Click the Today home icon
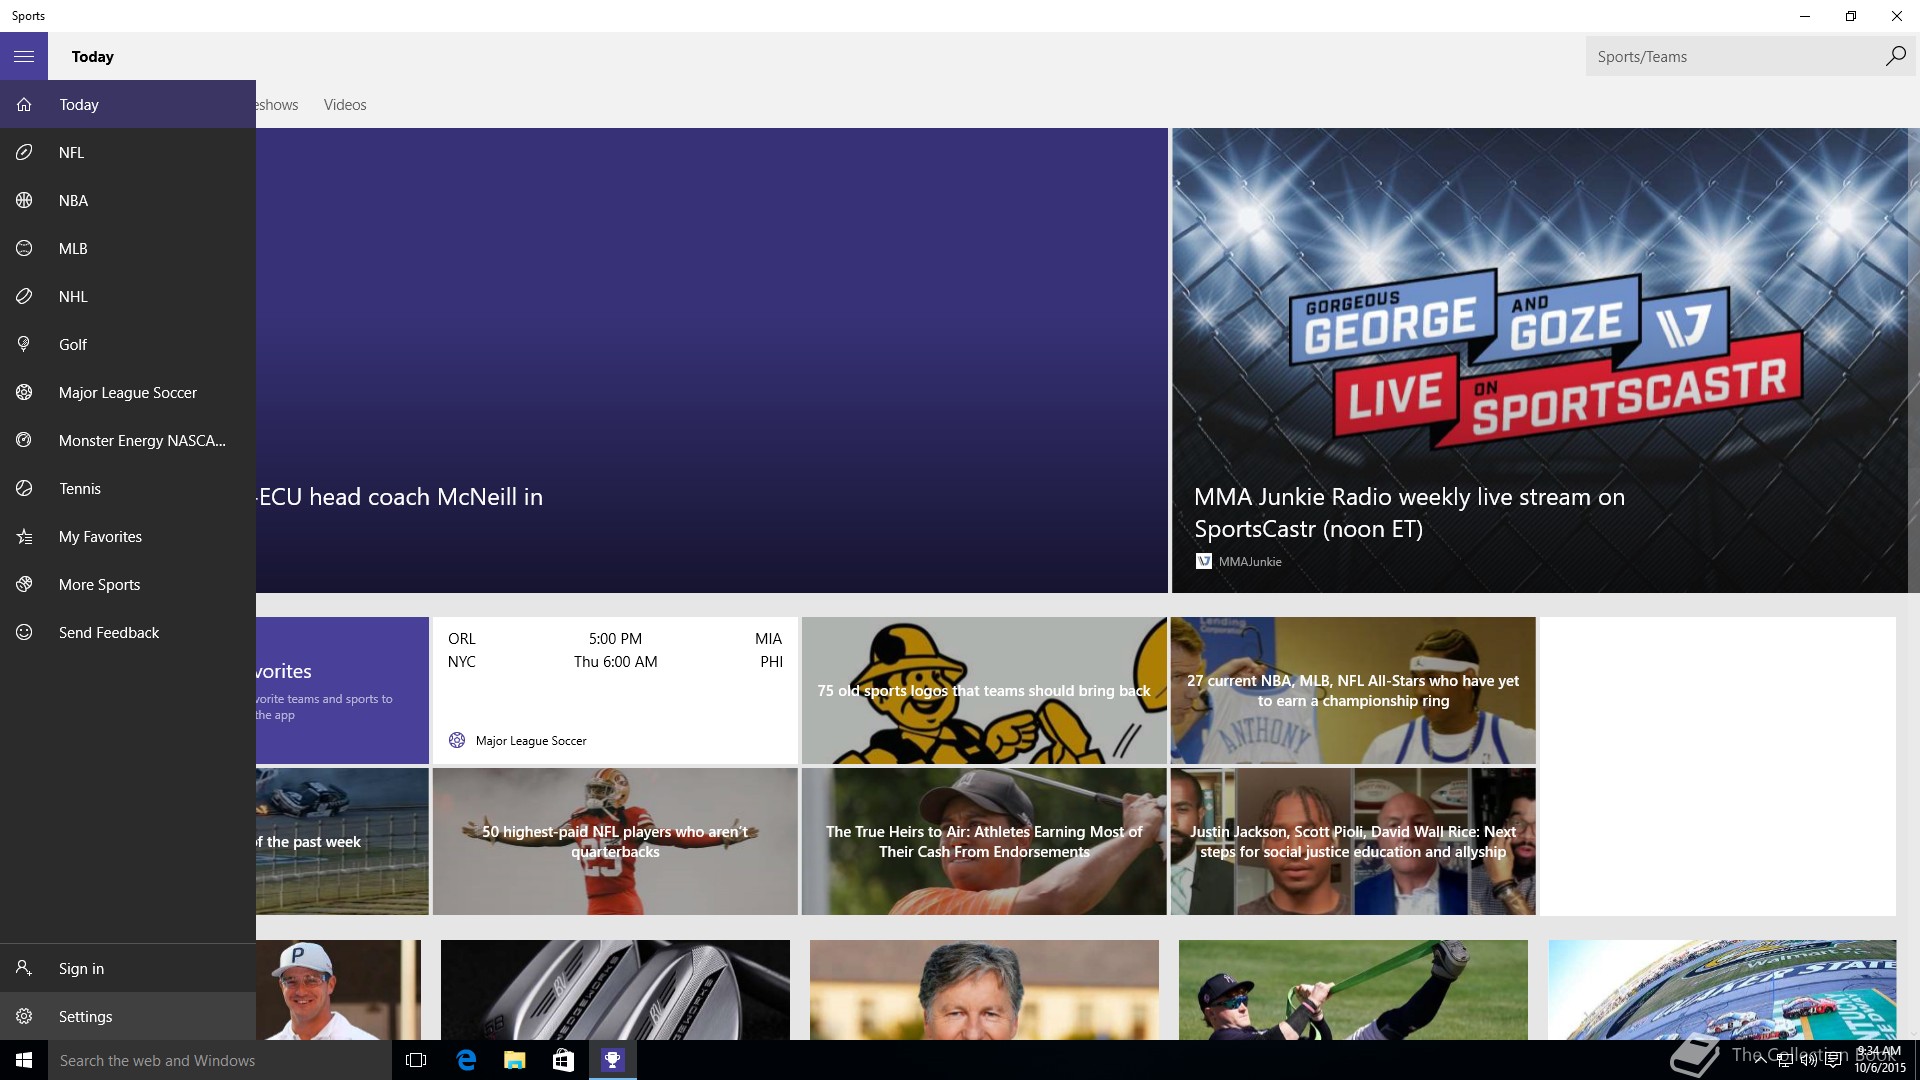The image size is (1920, 1080). click(x=24, y=104)
